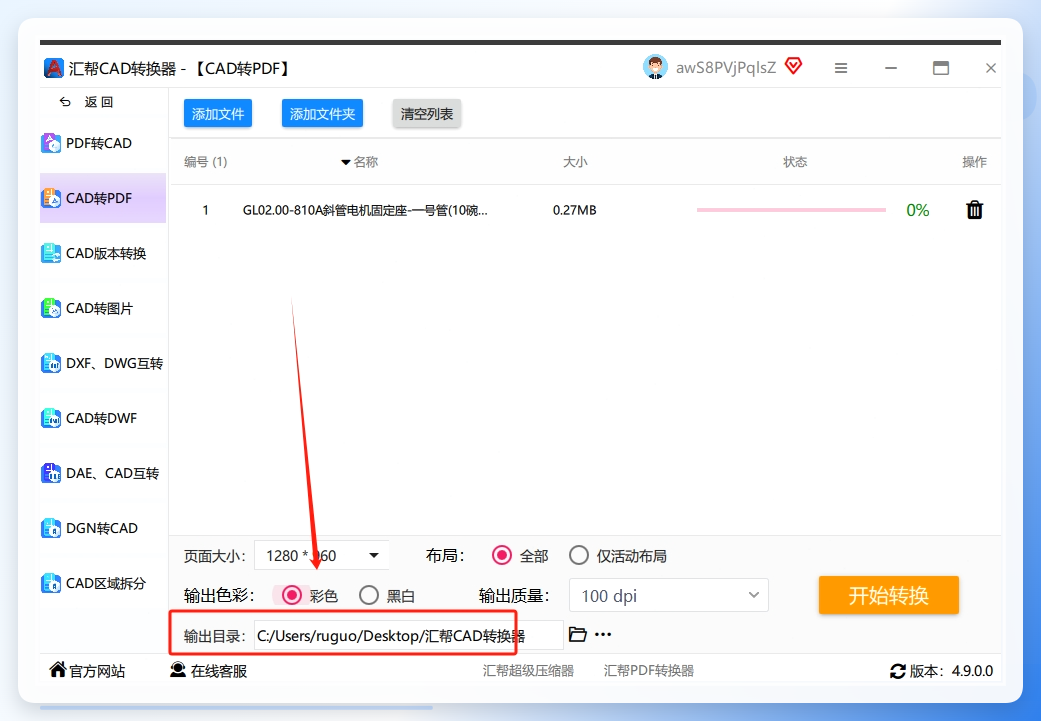Choose the DXF、DWG互转 menu item

[x=103, y=363]
